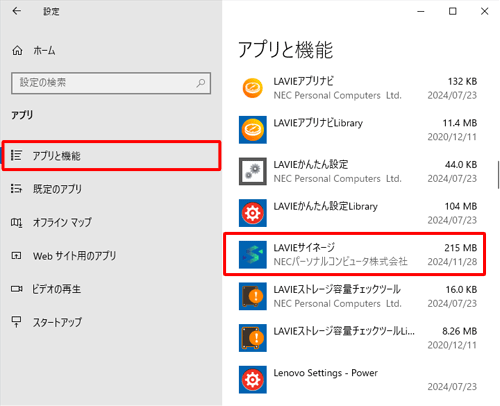
Task: Click the ビデオの再生 camera icon
Action: pos(16,289)
